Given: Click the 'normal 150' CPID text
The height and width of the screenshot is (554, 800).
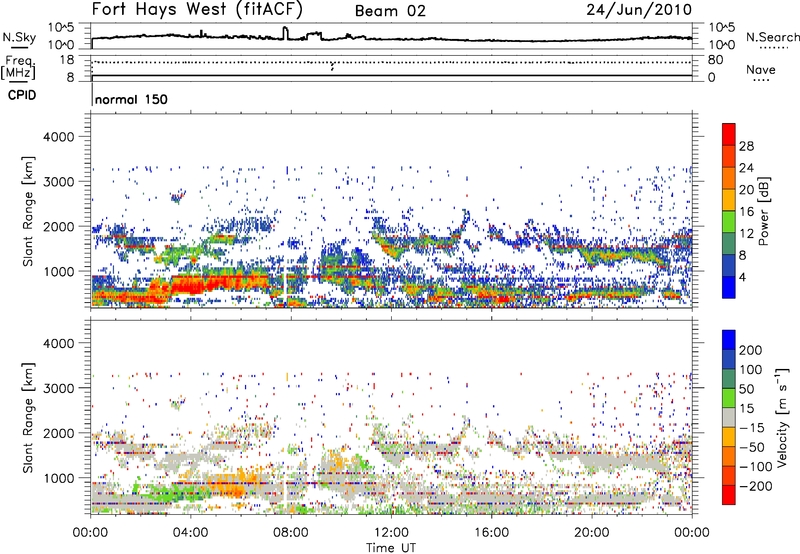Looking at the screenshot, I should coord(131,99).
